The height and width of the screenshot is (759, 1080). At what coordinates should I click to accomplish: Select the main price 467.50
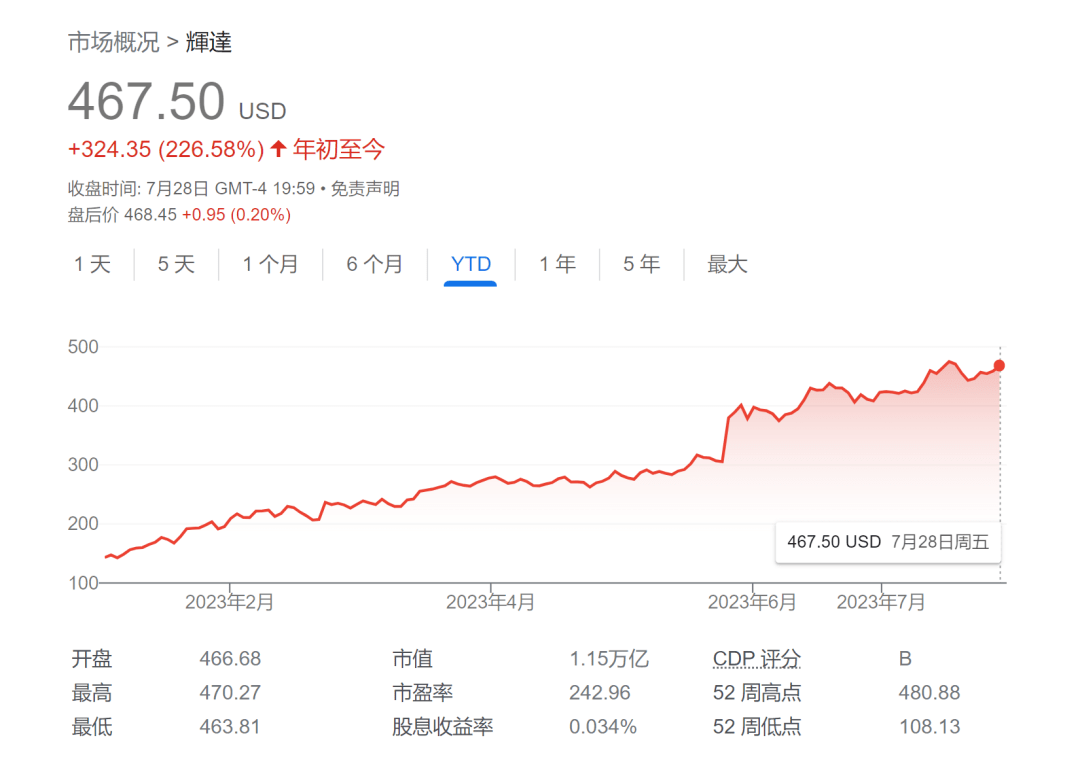(x=147, y=101)
